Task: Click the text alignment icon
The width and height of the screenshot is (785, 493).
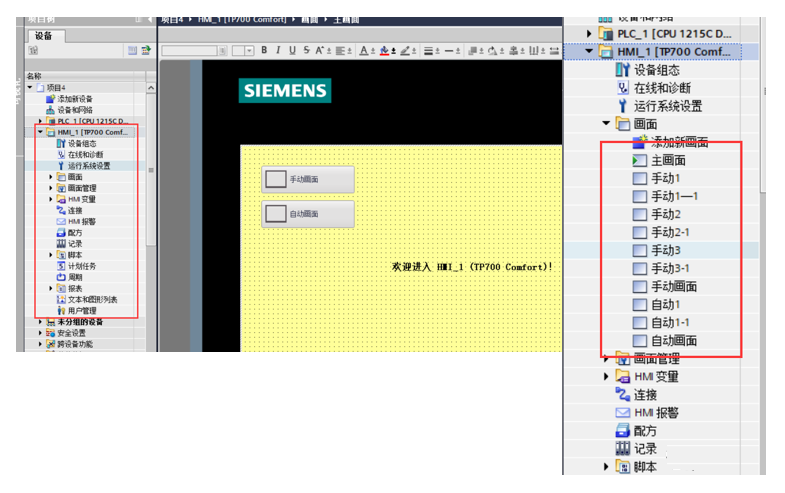Action: point(340,51)
